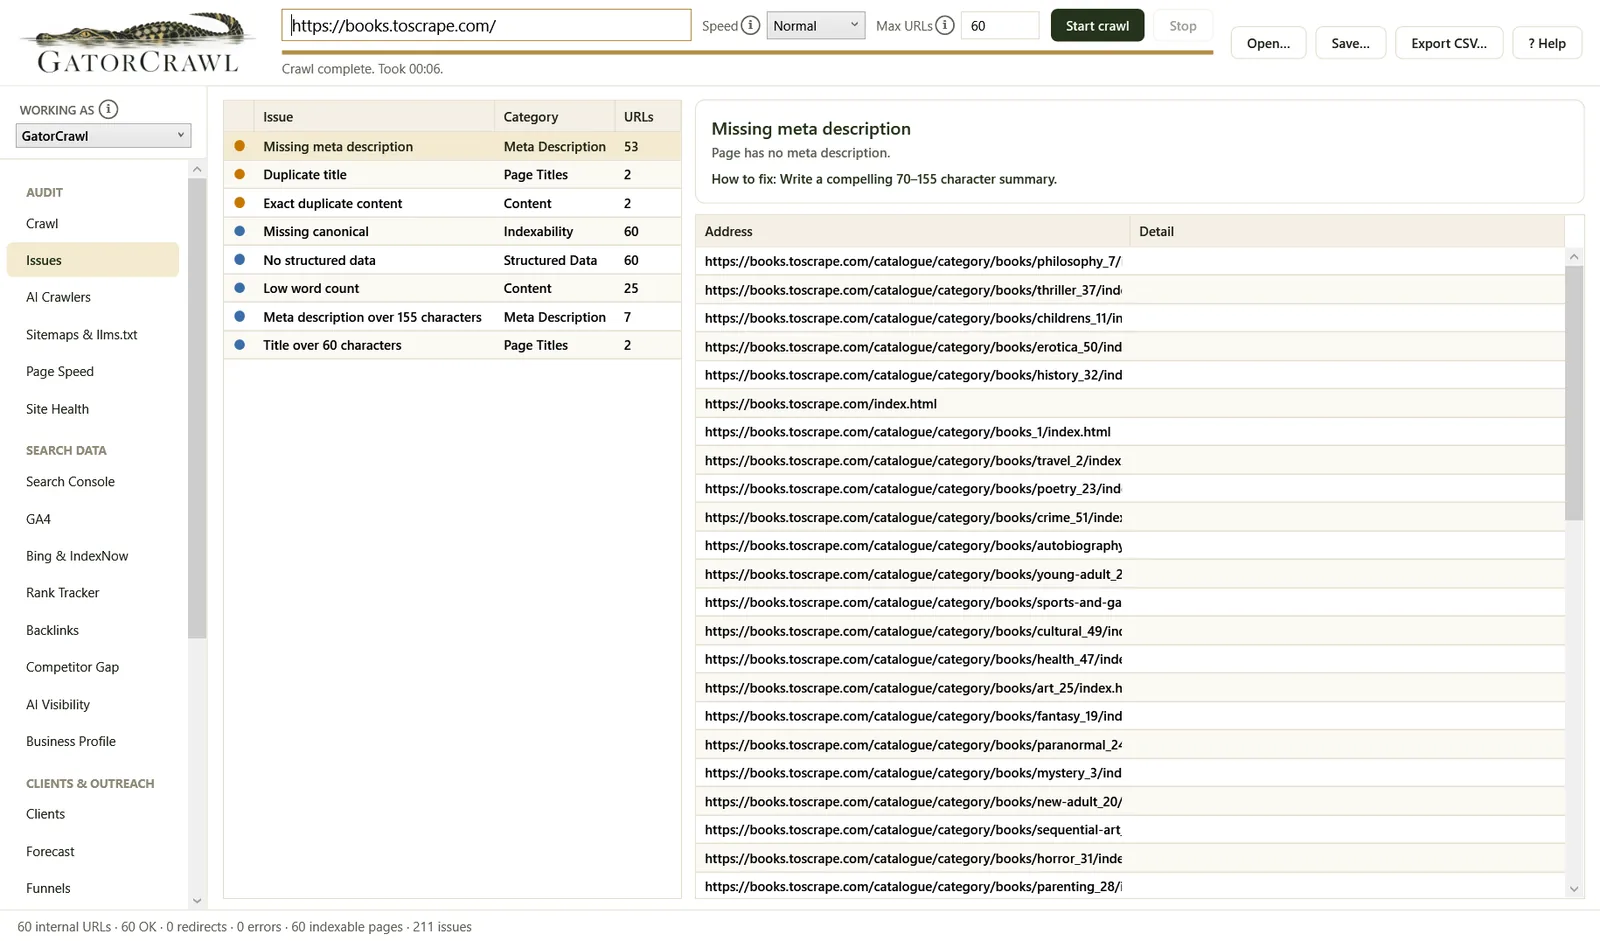Sort by the Issue column header

pyautogui.click(x=374, y=116)
